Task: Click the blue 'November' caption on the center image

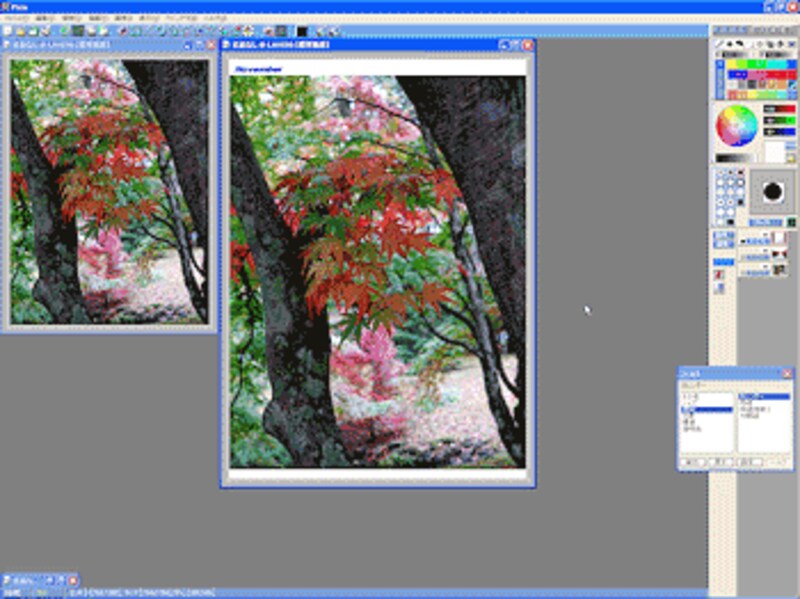Action: pyautogui.click(x=258, y=69)
